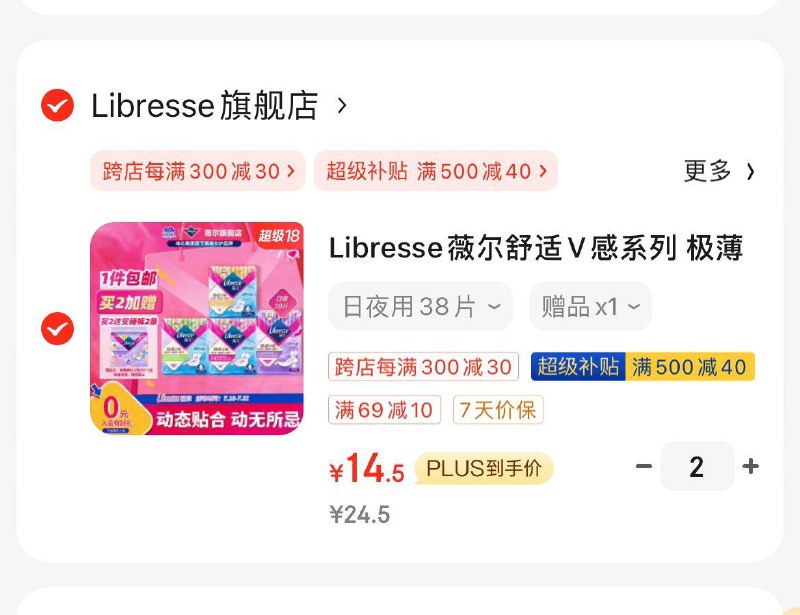Open the top 超级补贴 满500减40 coupon

pyautogui.click(x=436, y=171)
